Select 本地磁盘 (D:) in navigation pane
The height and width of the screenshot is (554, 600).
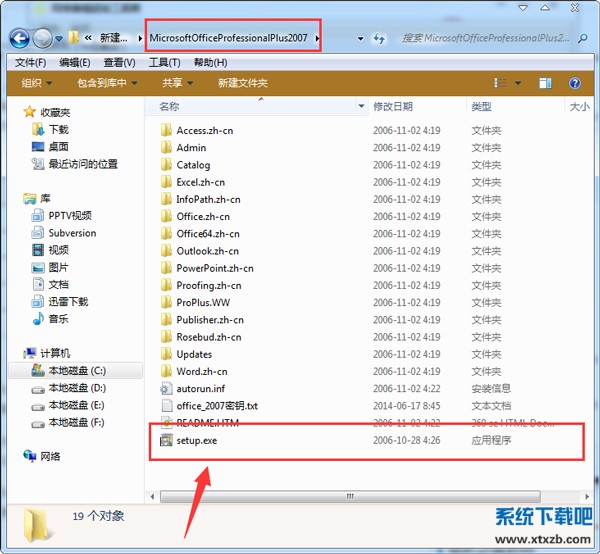tap(77, 388)
